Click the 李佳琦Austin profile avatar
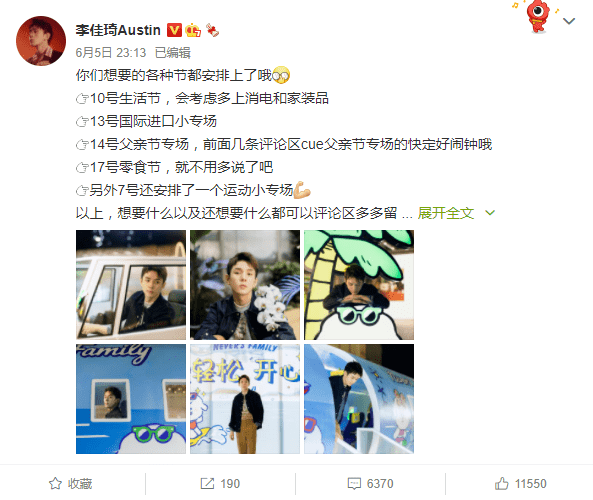The width and height of the screenshot is (593, 500). [x=41, y=41]
